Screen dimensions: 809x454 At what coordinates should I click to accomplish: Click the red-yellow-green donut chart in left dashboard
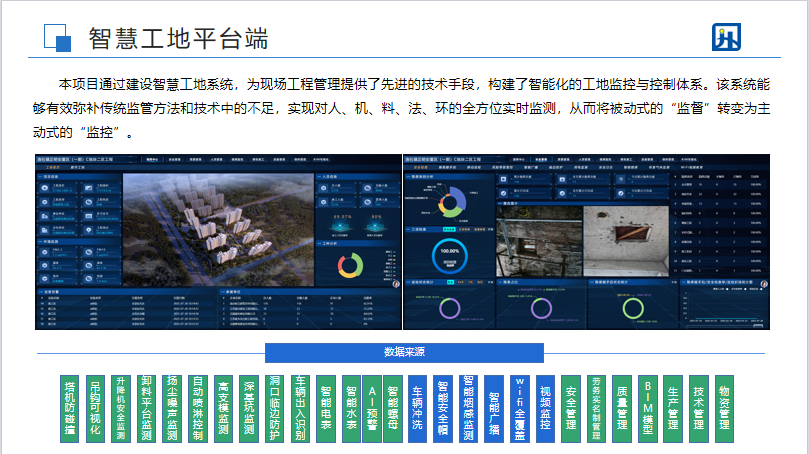pos(349,265)
